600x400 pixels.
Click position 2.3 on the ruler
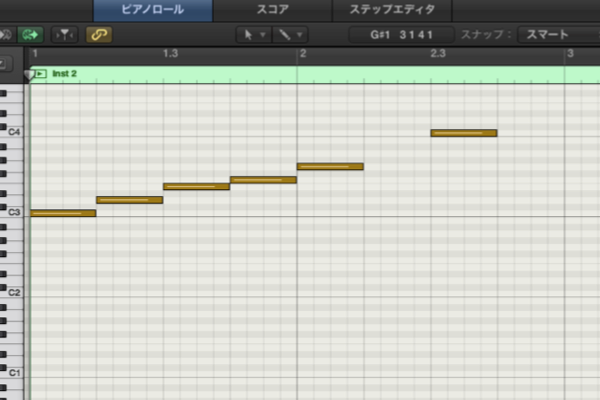click(438, 54)
